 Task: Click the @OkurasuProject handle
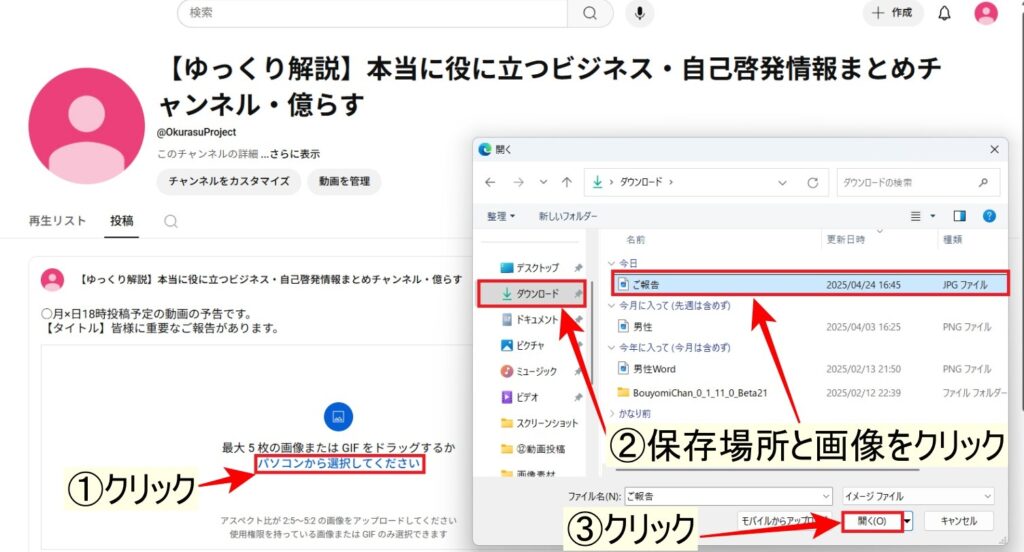pos(196,132)
